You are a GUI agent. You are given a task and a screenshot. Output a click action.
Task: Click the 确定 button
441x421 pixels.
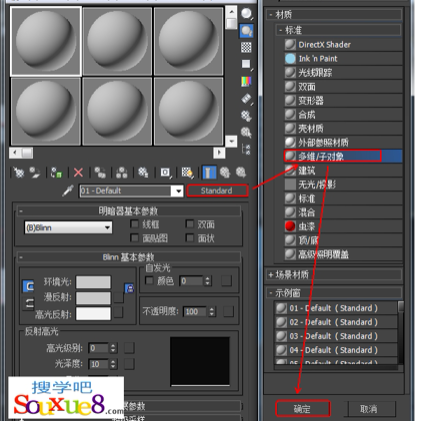(303, 409)
